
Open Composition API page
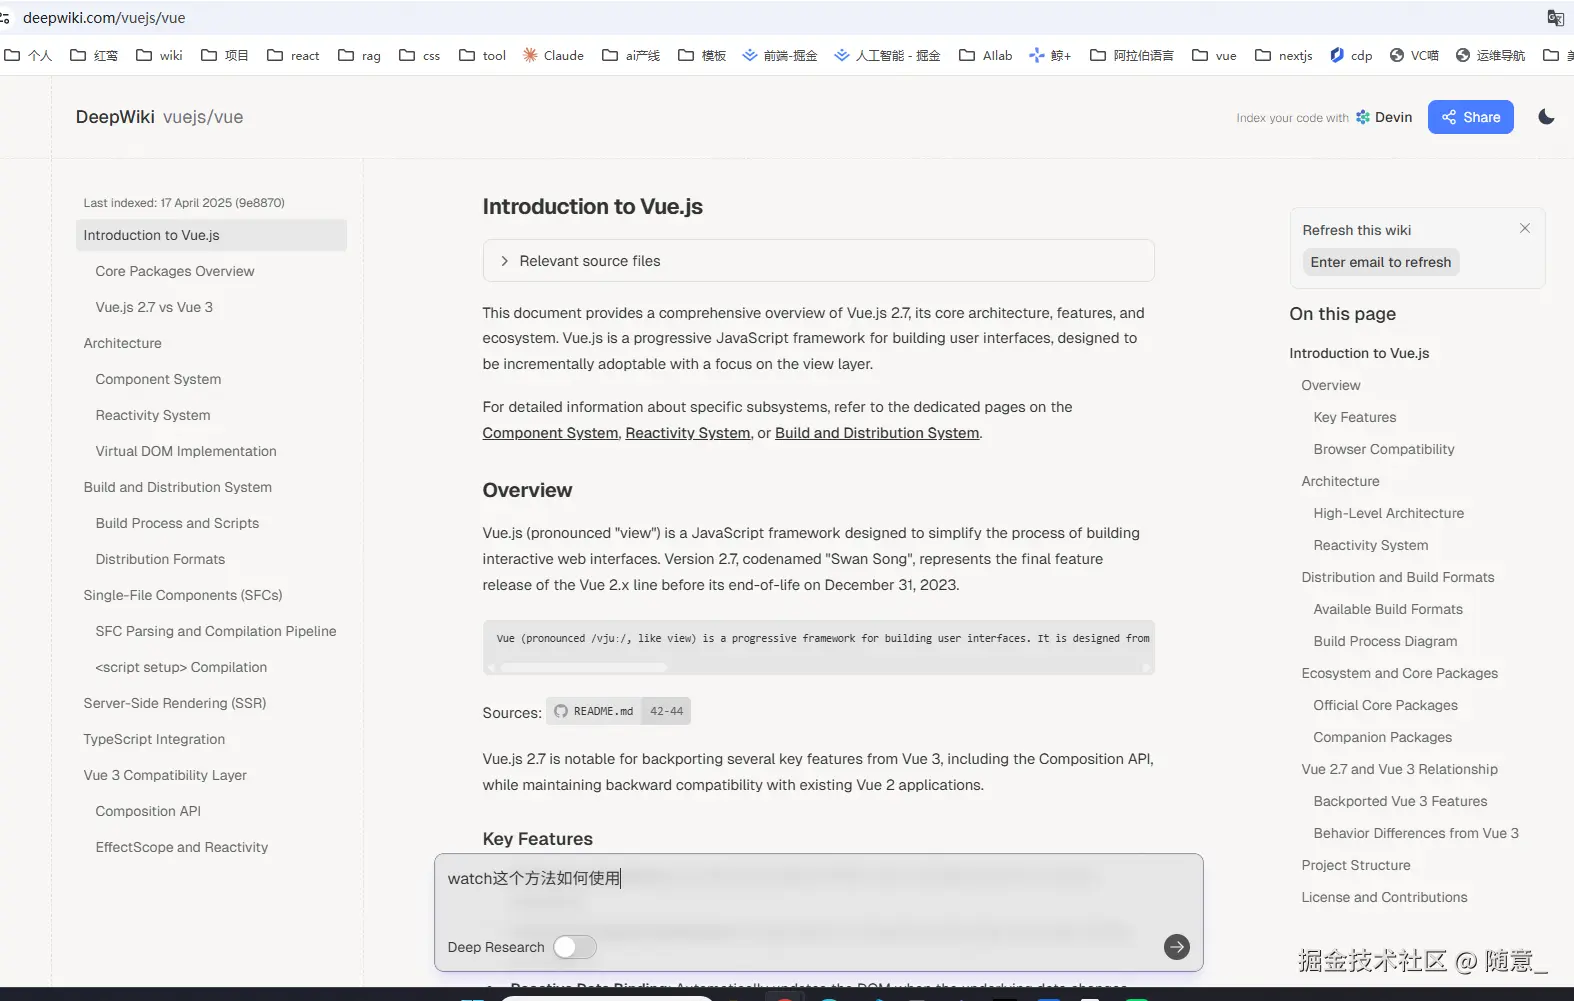[148, 811]
